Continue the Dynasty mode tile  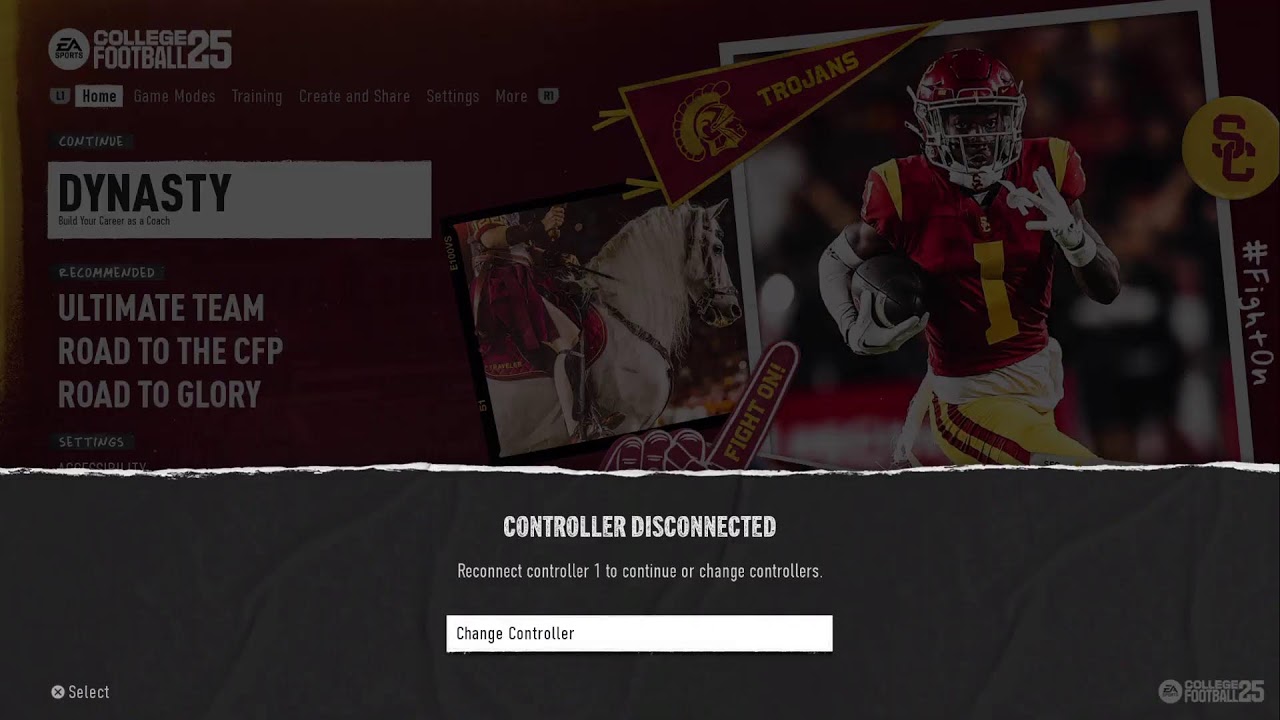240,199
